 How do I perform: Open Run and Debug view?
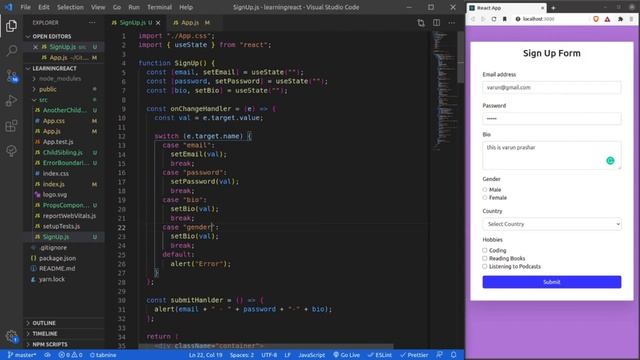(x=11, y=101)
